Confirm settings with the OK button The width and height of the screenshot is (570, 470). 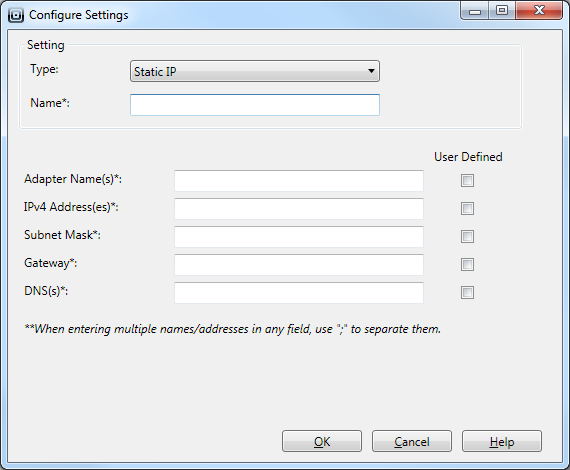point(322,441)
